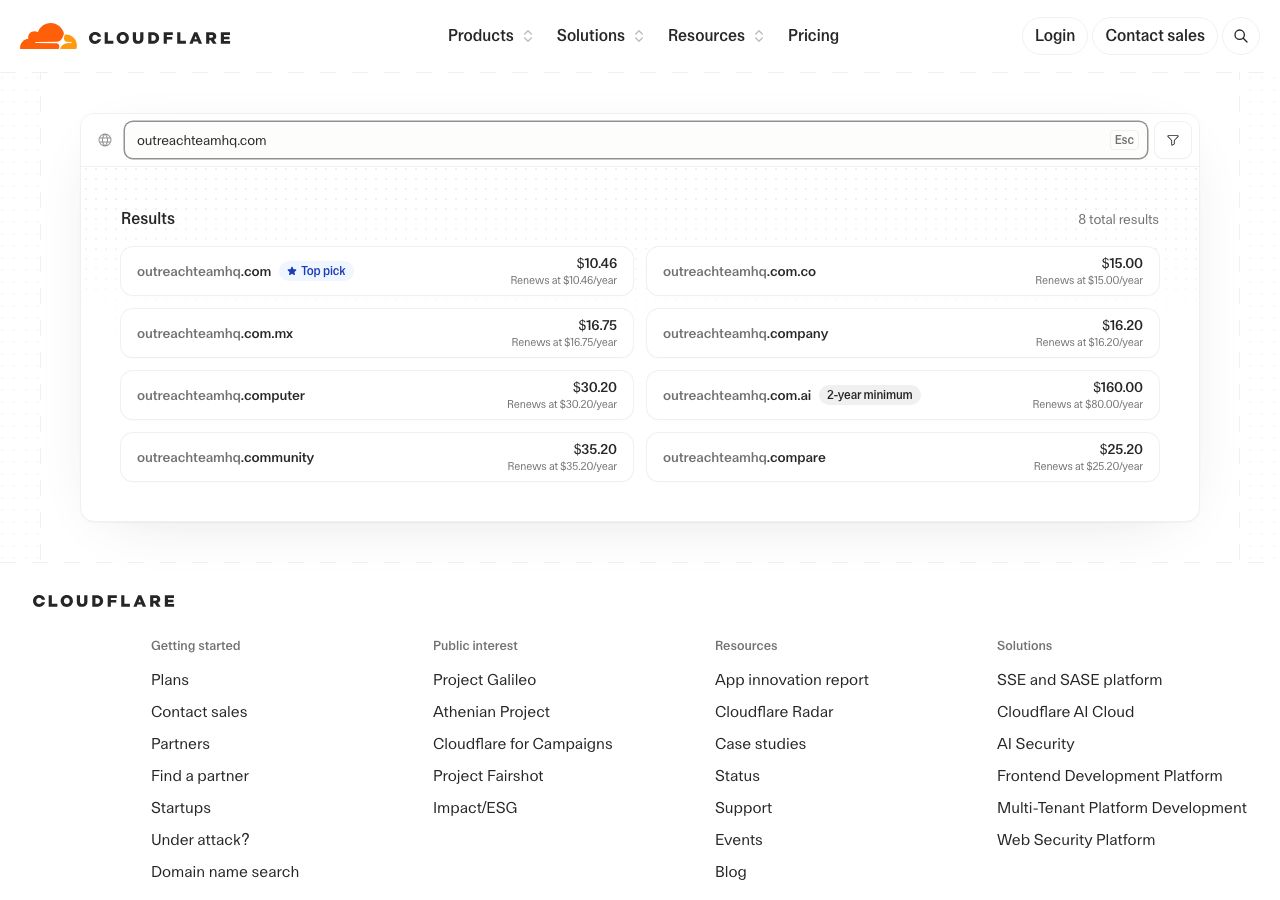The height and width of the screenshot is (900, 1280).
Task: Visit Cloudflare Radar link
Action: pyautogui.click(x=774, y=712)
